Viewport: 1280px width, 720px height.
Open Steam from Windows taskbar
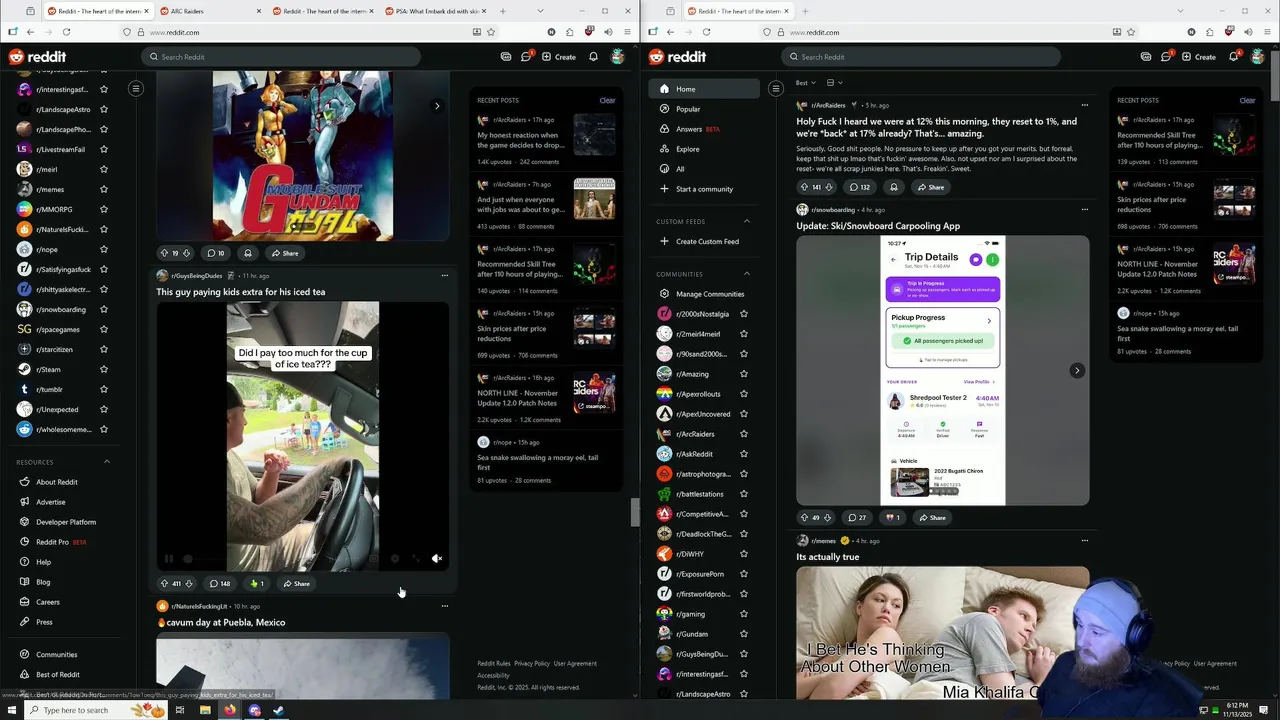pyautogui.click(x=279, y=710)
